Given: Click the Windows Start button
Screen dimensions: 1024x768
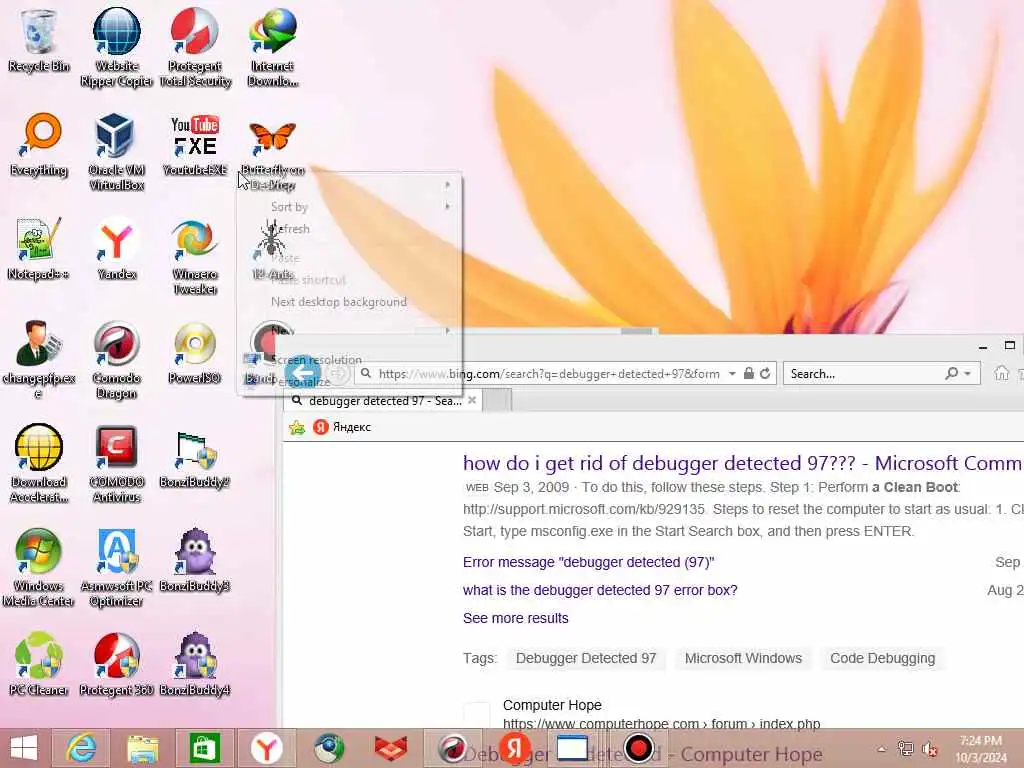Looking at the screenshot, I should (x=24, y=748).
